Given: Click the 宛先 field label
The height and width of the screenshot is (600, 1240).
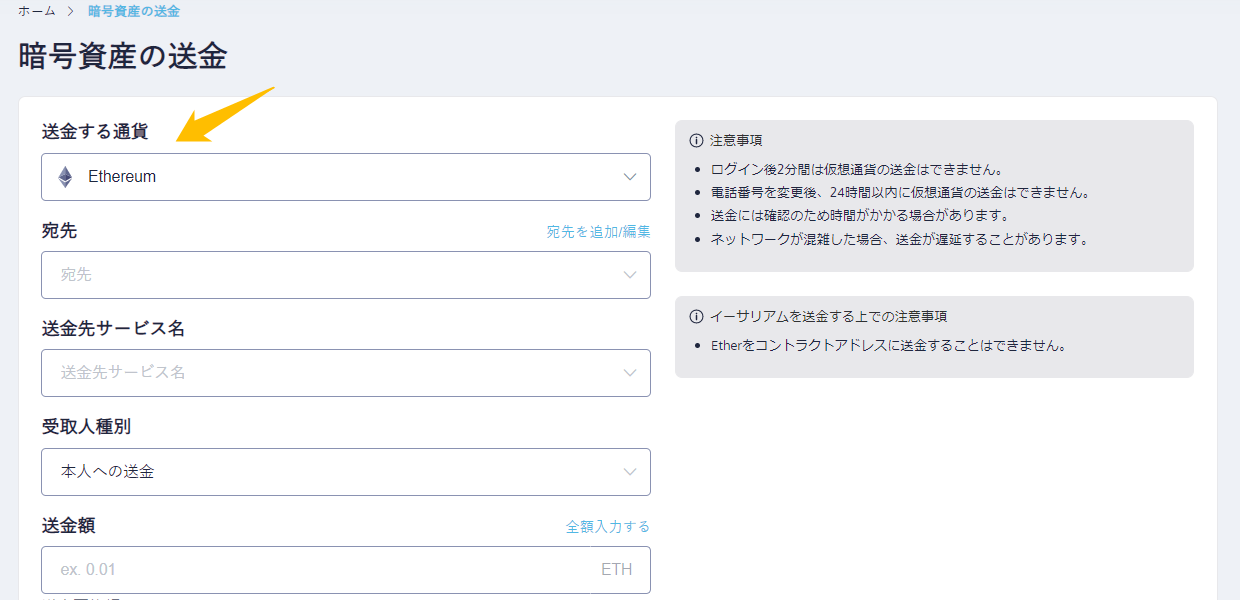Looking at the screenshot, I should click(x=59, y=230).
